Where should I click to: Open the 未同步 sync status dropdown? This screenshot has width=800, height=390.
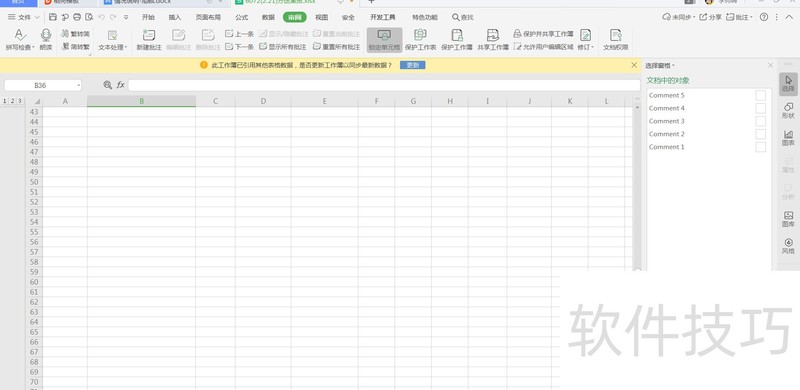679,17
